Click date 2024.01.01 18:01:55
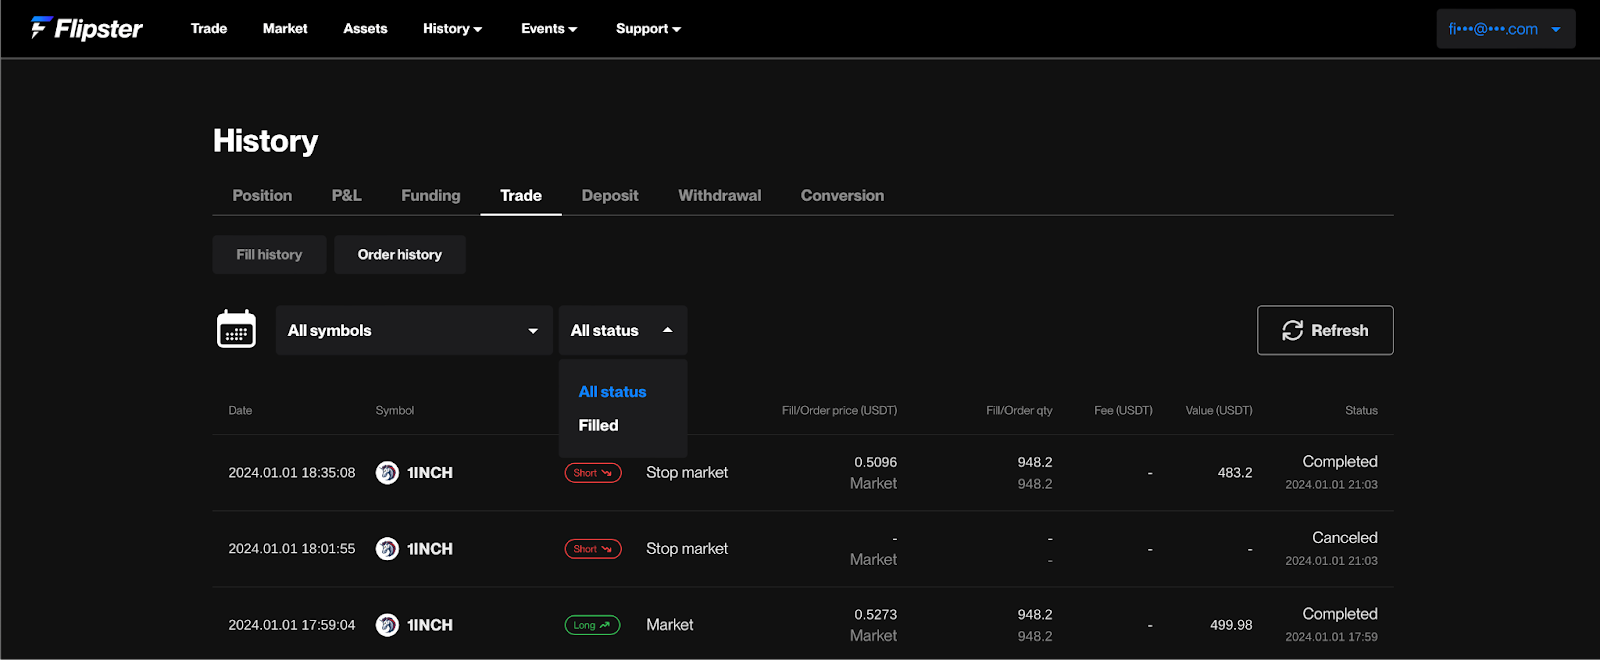The width and height of the screenshot is (1600, 660). point(292,548)
